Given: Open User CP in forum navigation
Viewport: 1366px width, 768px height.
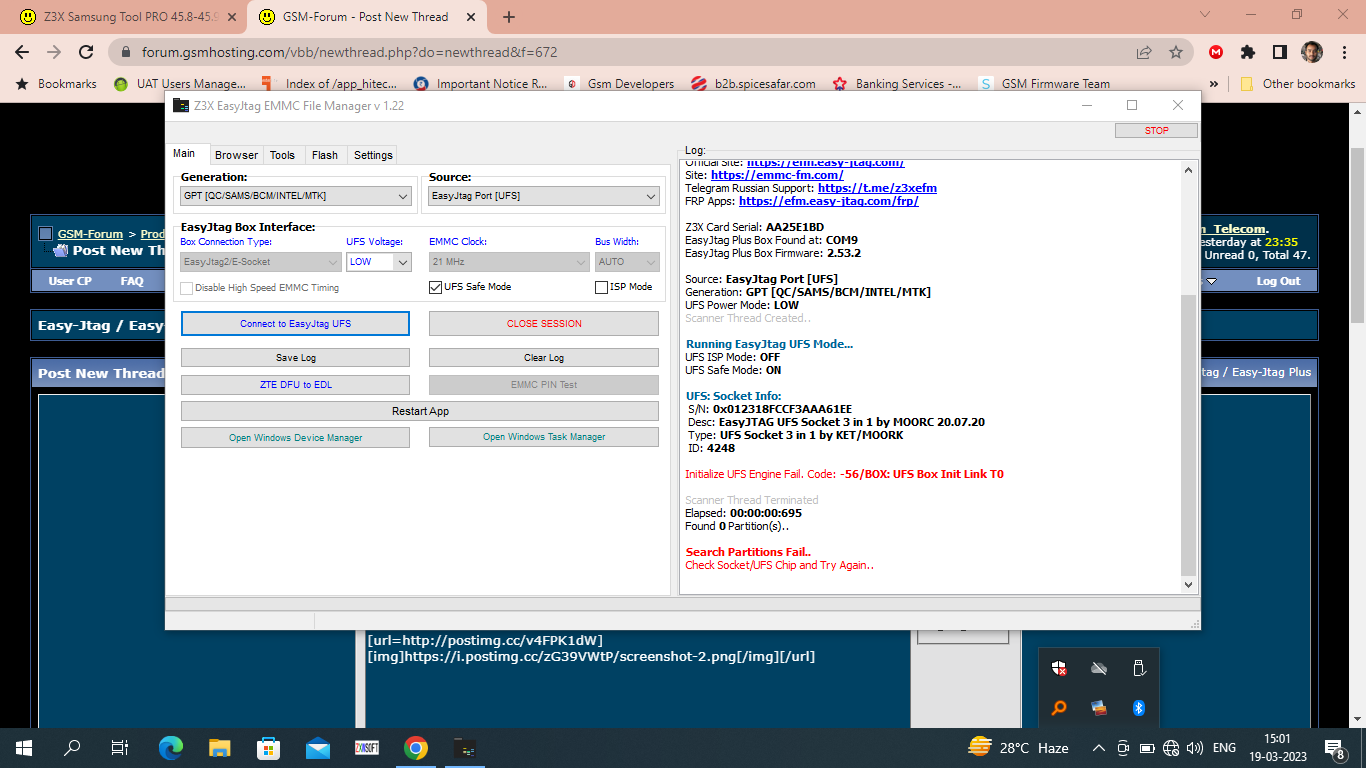Looking at the screenshot, I should pyautogui.click(x=70, y=281).
